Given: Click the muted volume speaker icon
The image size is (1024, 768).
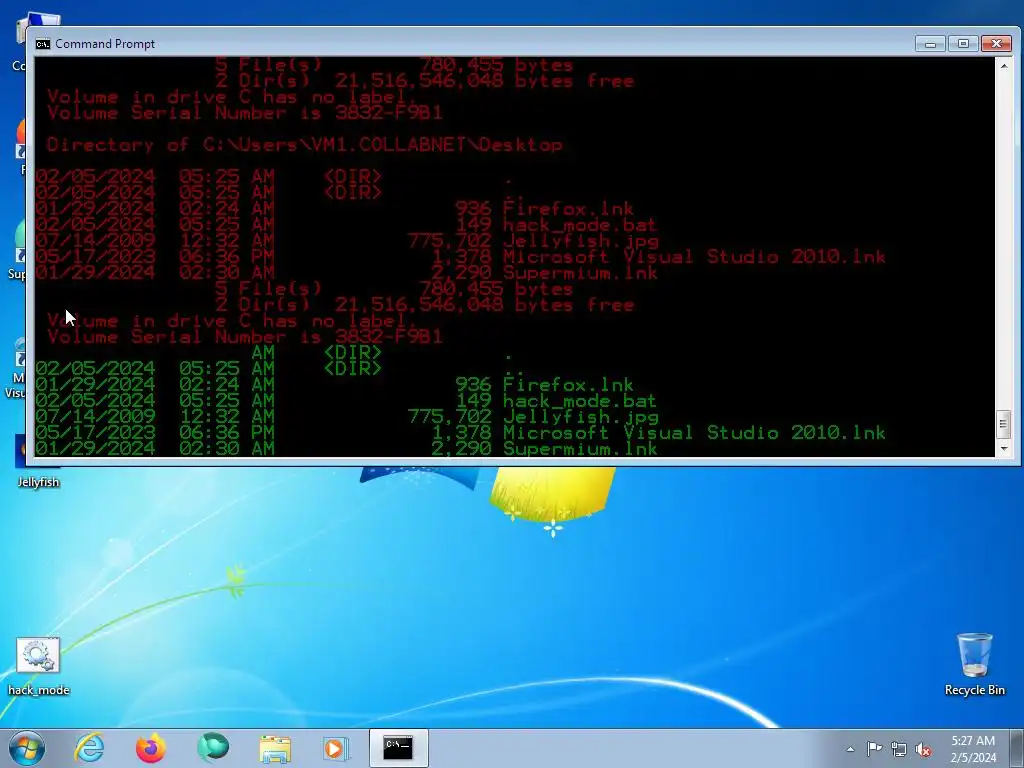Looking at the screenshot, I should (x=923, y=749).
